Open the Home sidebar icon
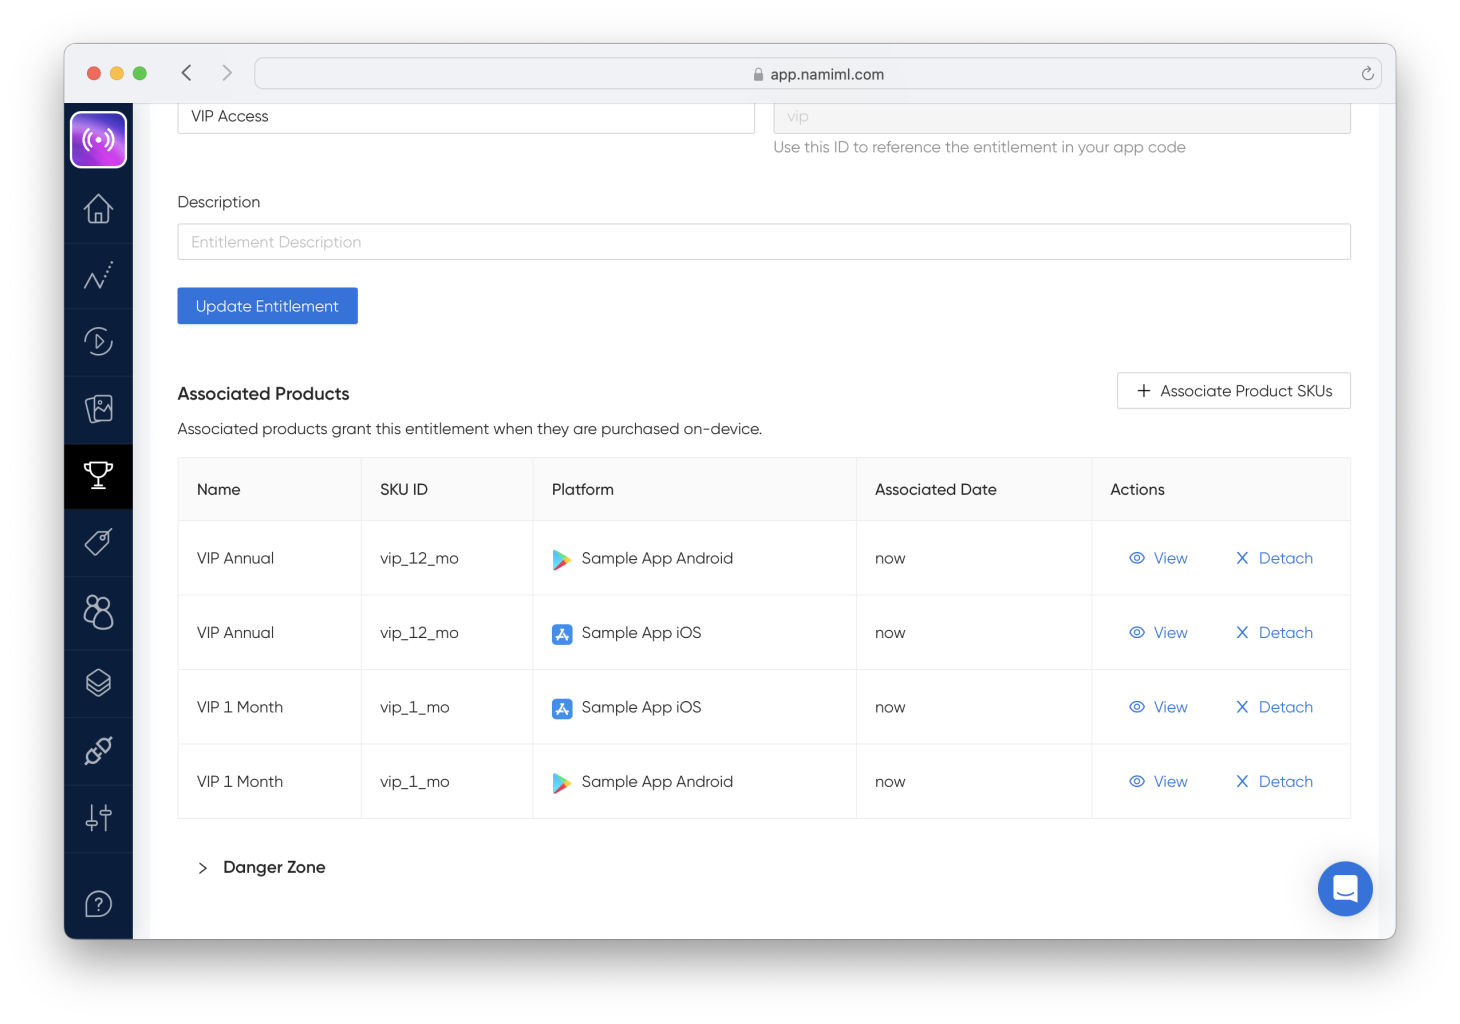 click(98, 208)
